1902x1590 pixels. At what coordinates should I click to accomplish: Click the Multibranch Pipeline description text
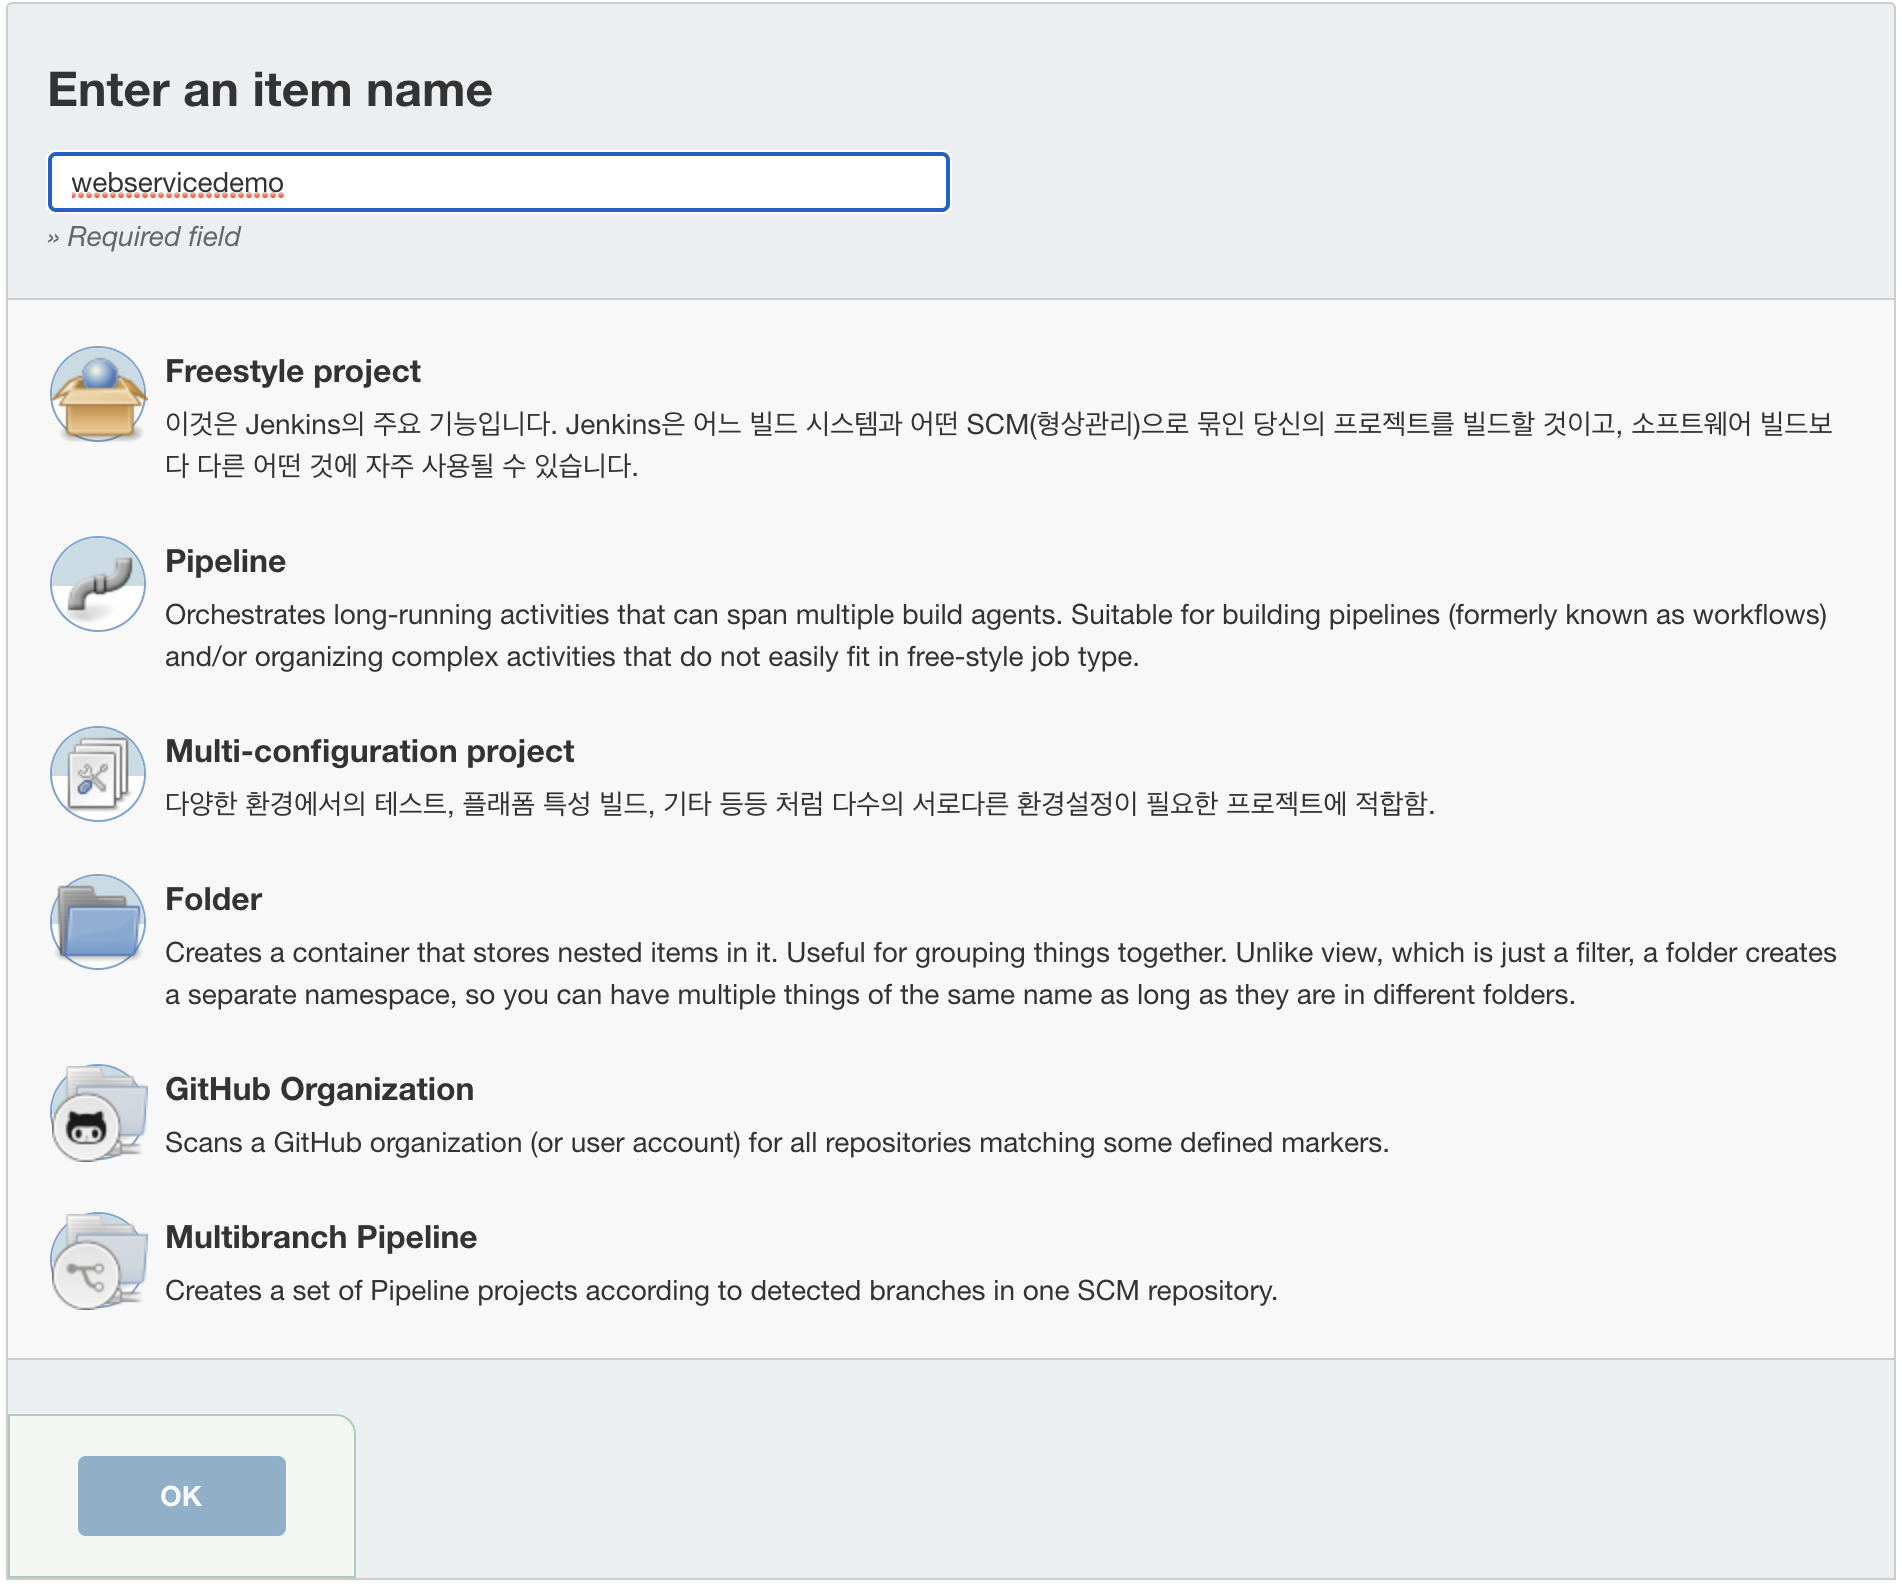[721, 1290]
